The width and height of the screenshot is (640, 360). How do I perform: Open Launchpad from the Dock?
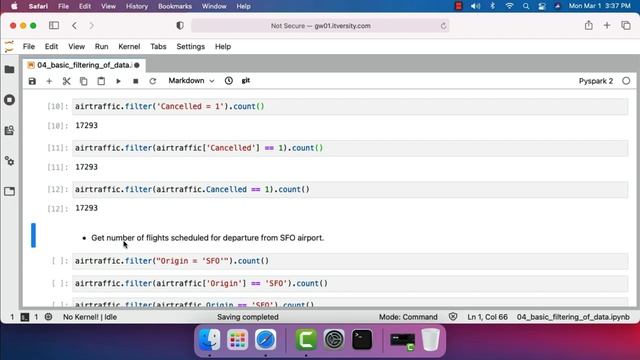(238, 340)
